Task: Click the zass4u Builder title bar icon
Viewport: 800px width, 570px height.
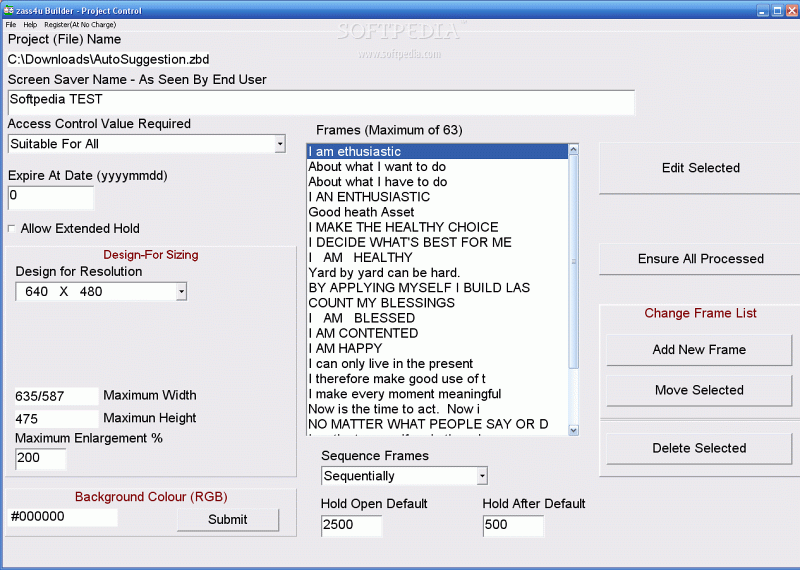Action: (8, 10)
